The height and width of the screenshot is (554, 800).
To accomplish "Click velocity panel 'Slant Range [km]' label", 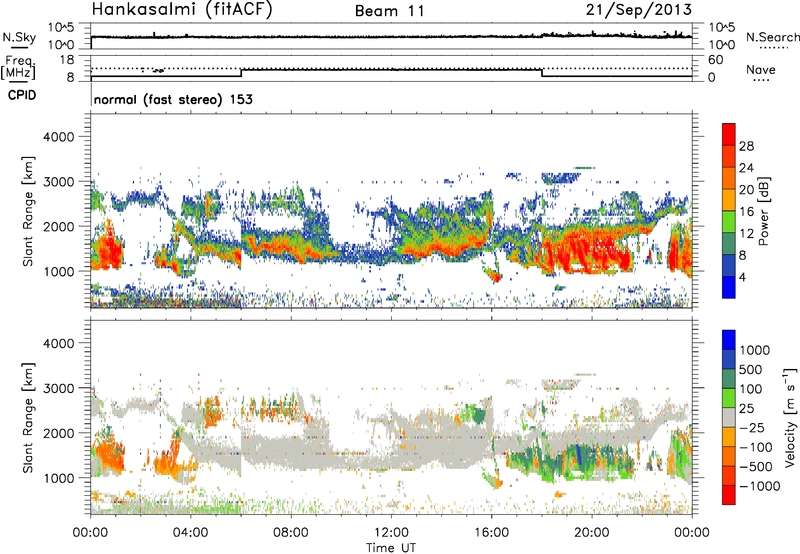I will [x=28, y=418].
